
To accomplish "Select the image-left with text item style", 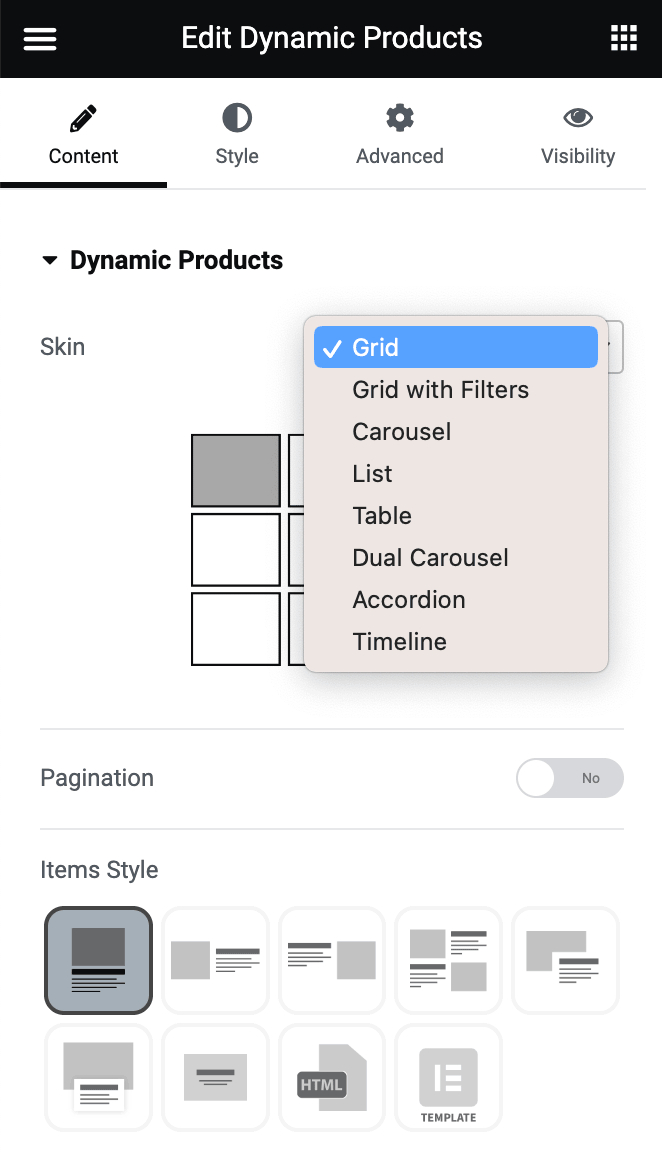I will pos(216,960).
